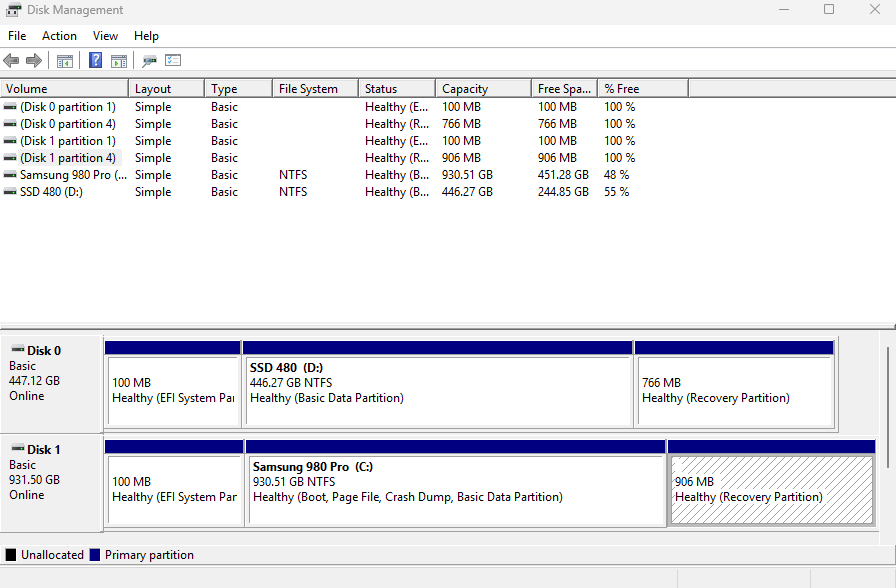
Task: Click the drive icon beside SSD 480 (D:) volume
Action: coord(10,192)
